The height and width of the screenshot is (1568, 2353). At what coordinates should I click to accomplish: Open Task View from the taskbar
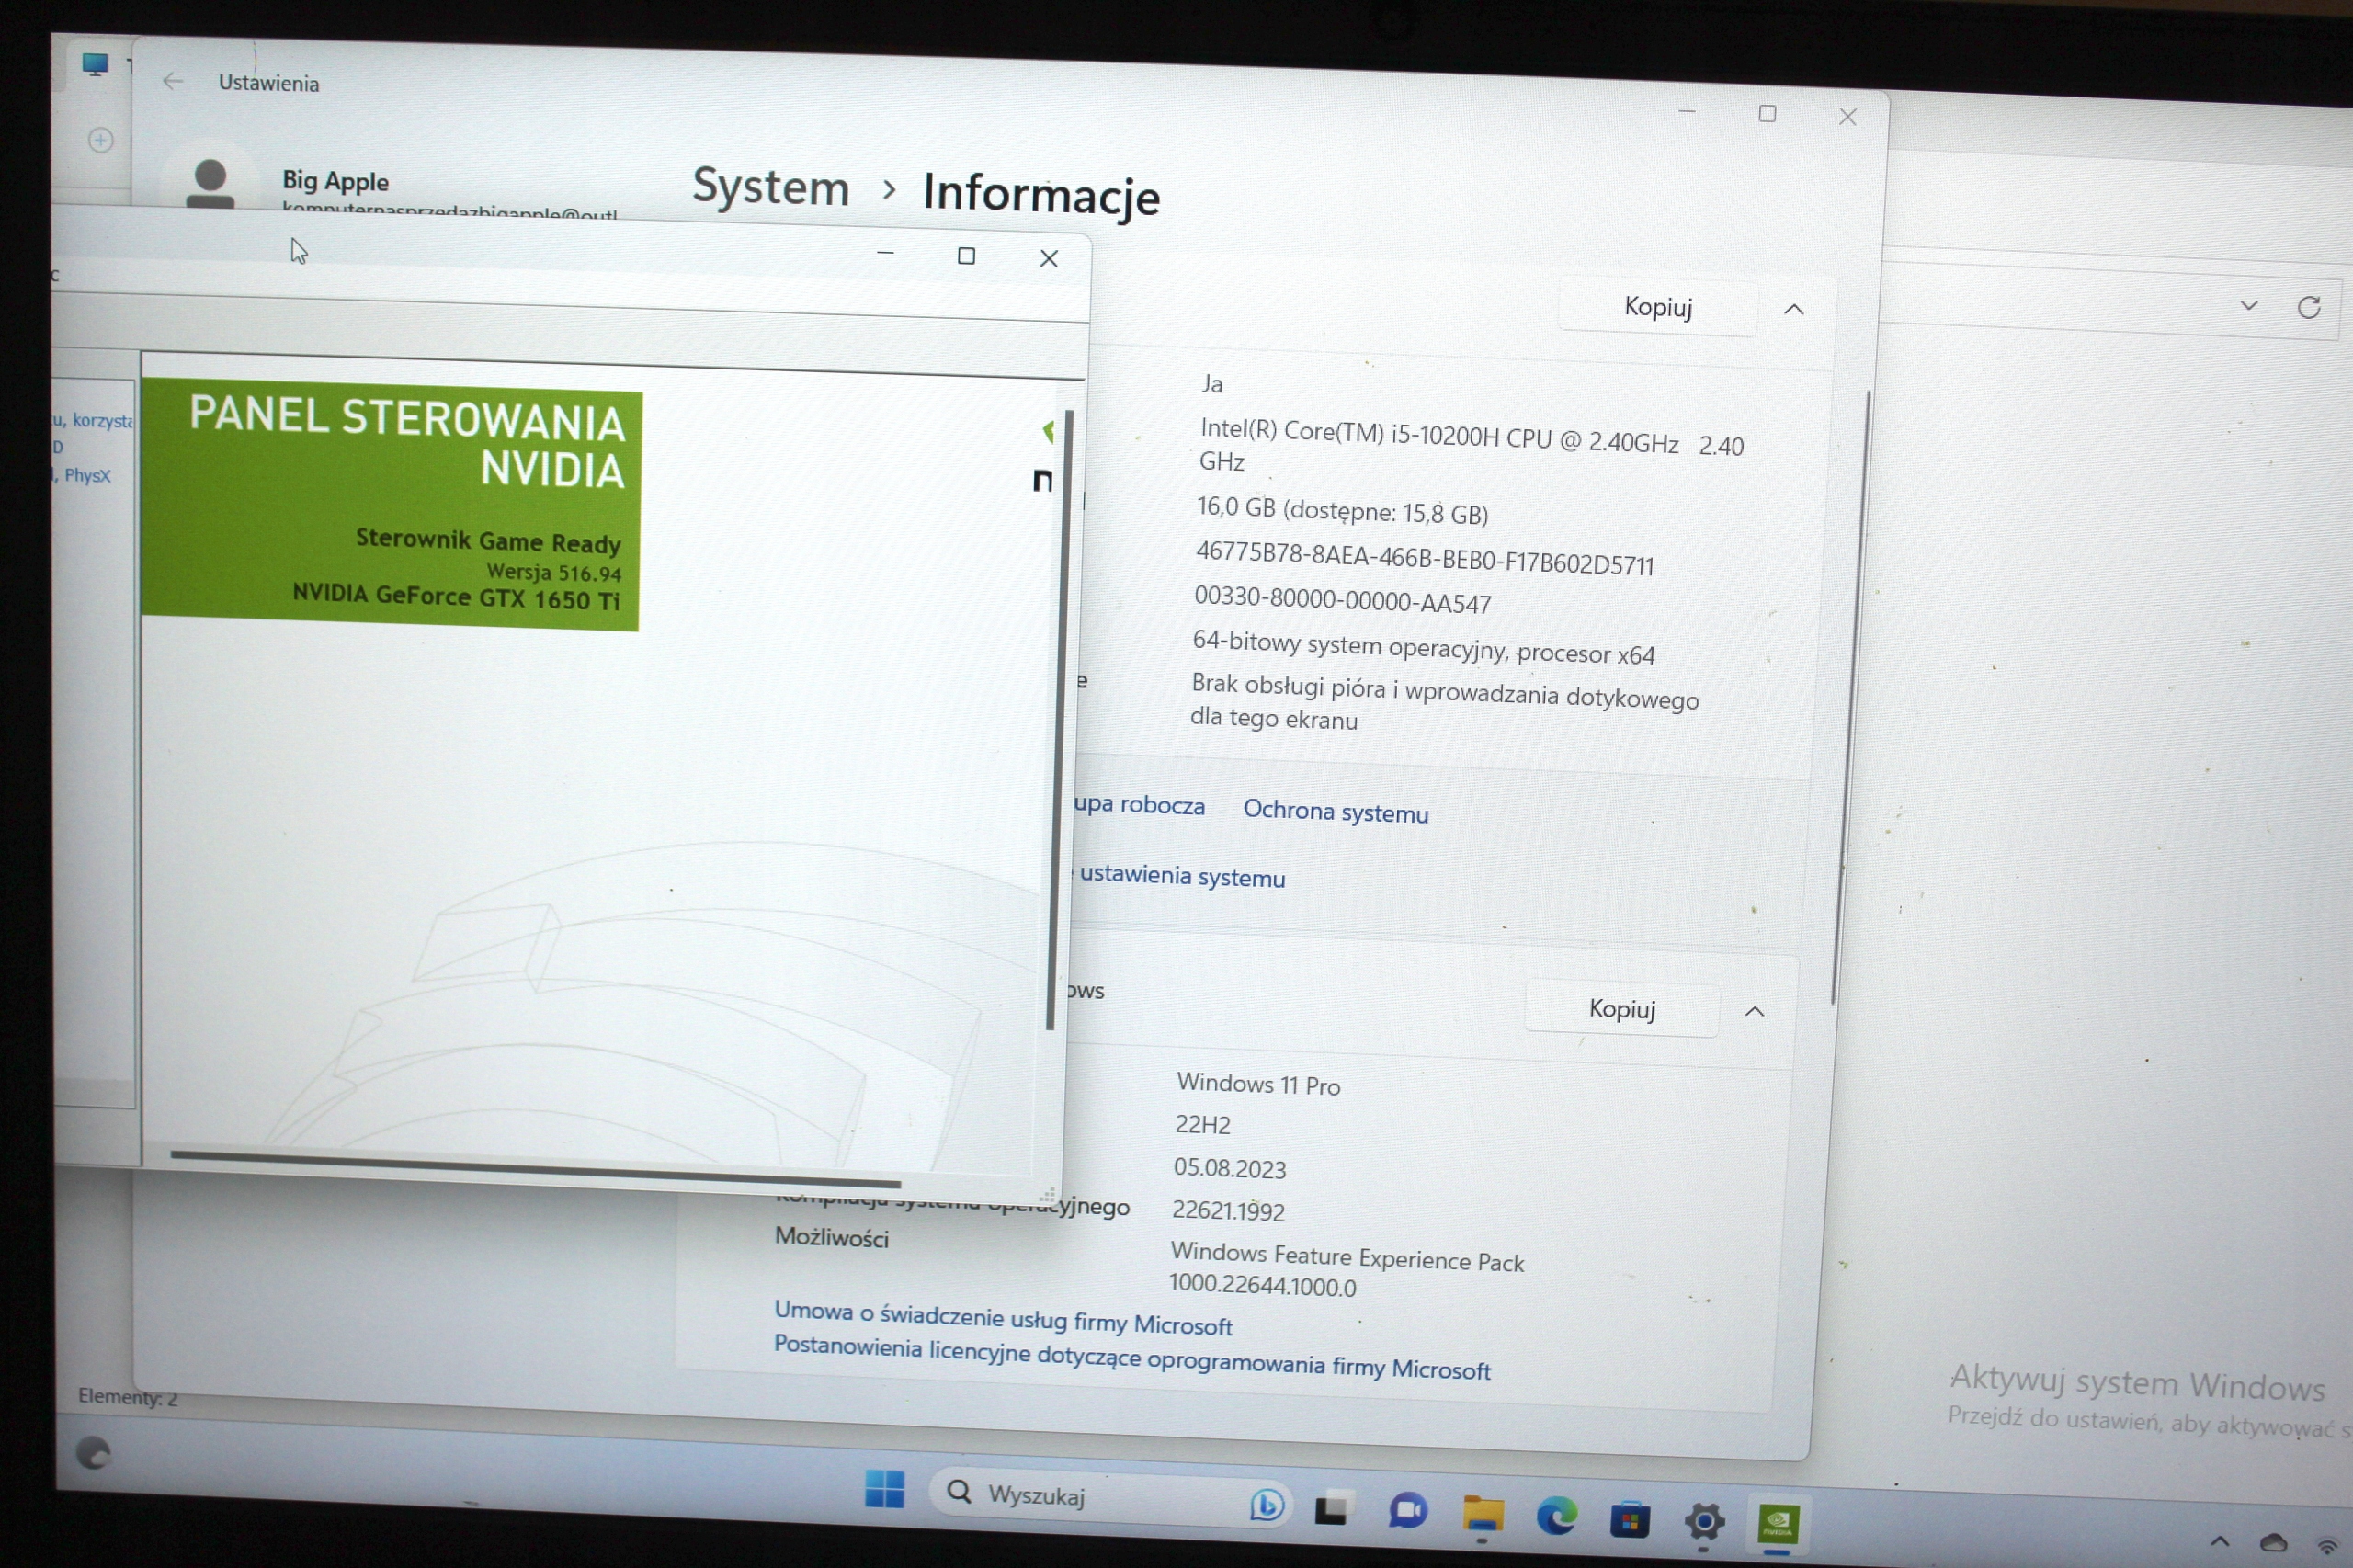[1331, 1508]
